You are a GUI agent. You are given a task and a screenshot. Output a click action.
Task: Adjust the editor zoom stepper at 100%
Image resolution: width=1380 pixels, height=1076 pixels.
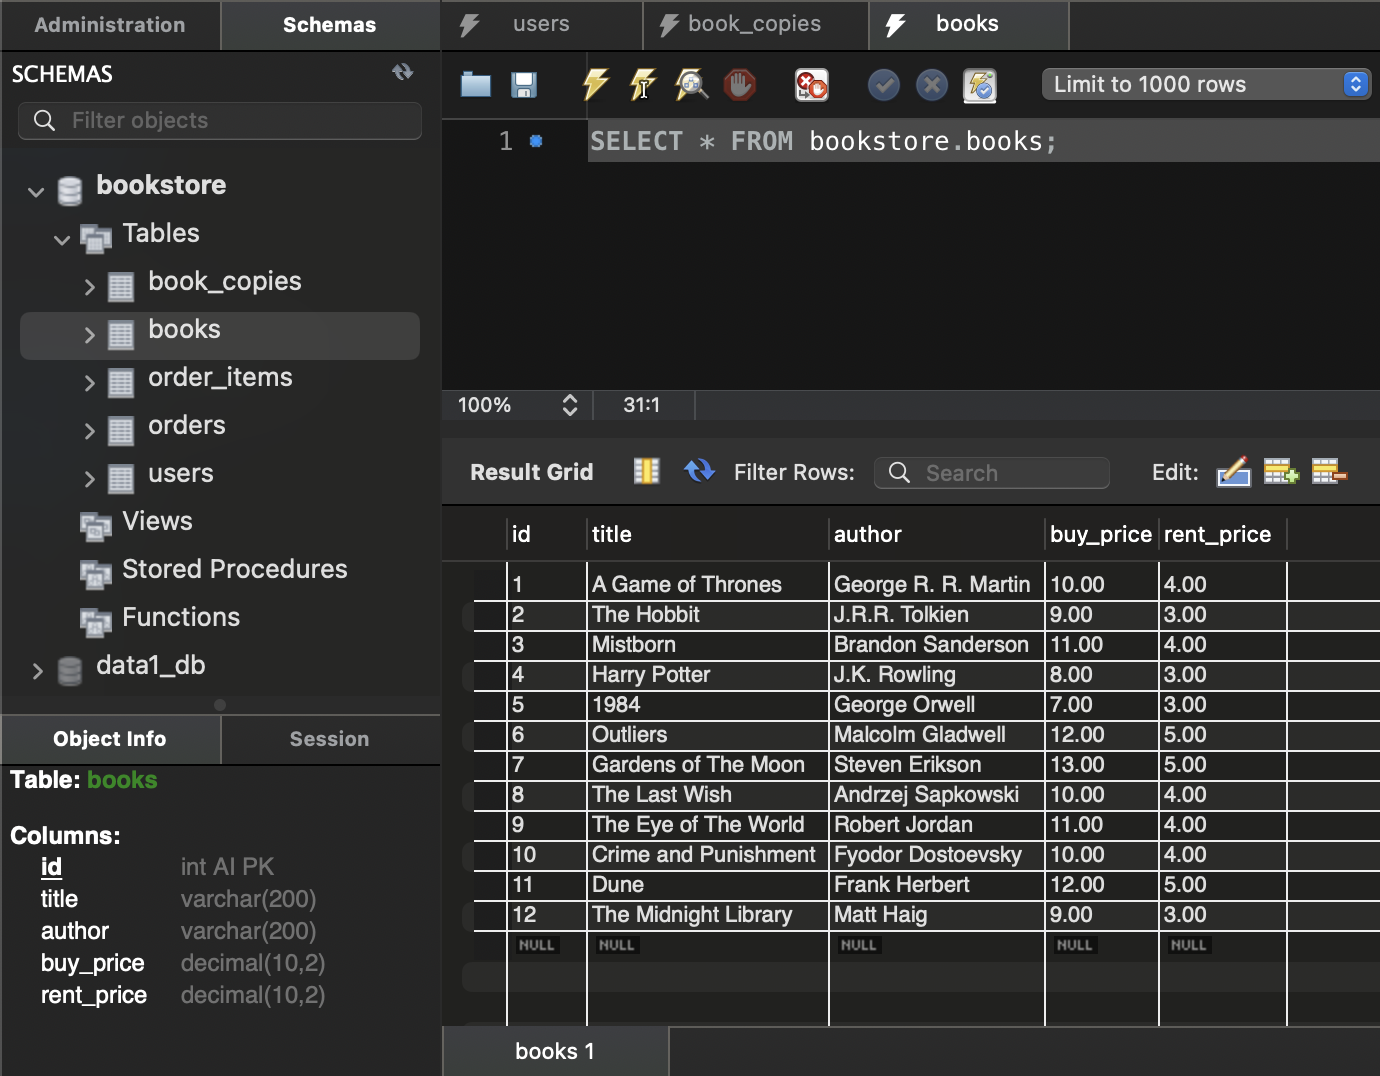pos(569,405)
